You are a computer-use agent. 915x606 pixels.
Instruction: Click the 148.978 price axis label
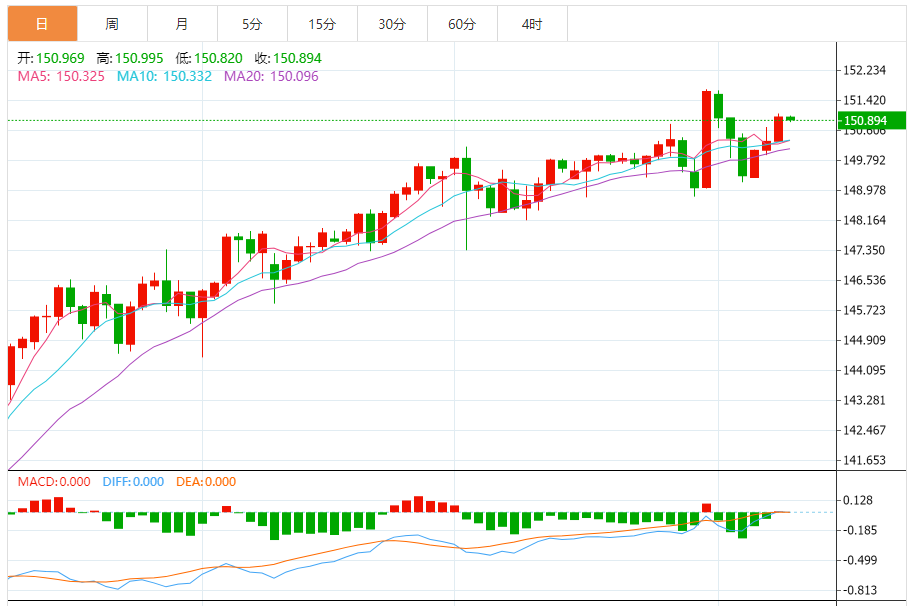click(x=864, y=190)
